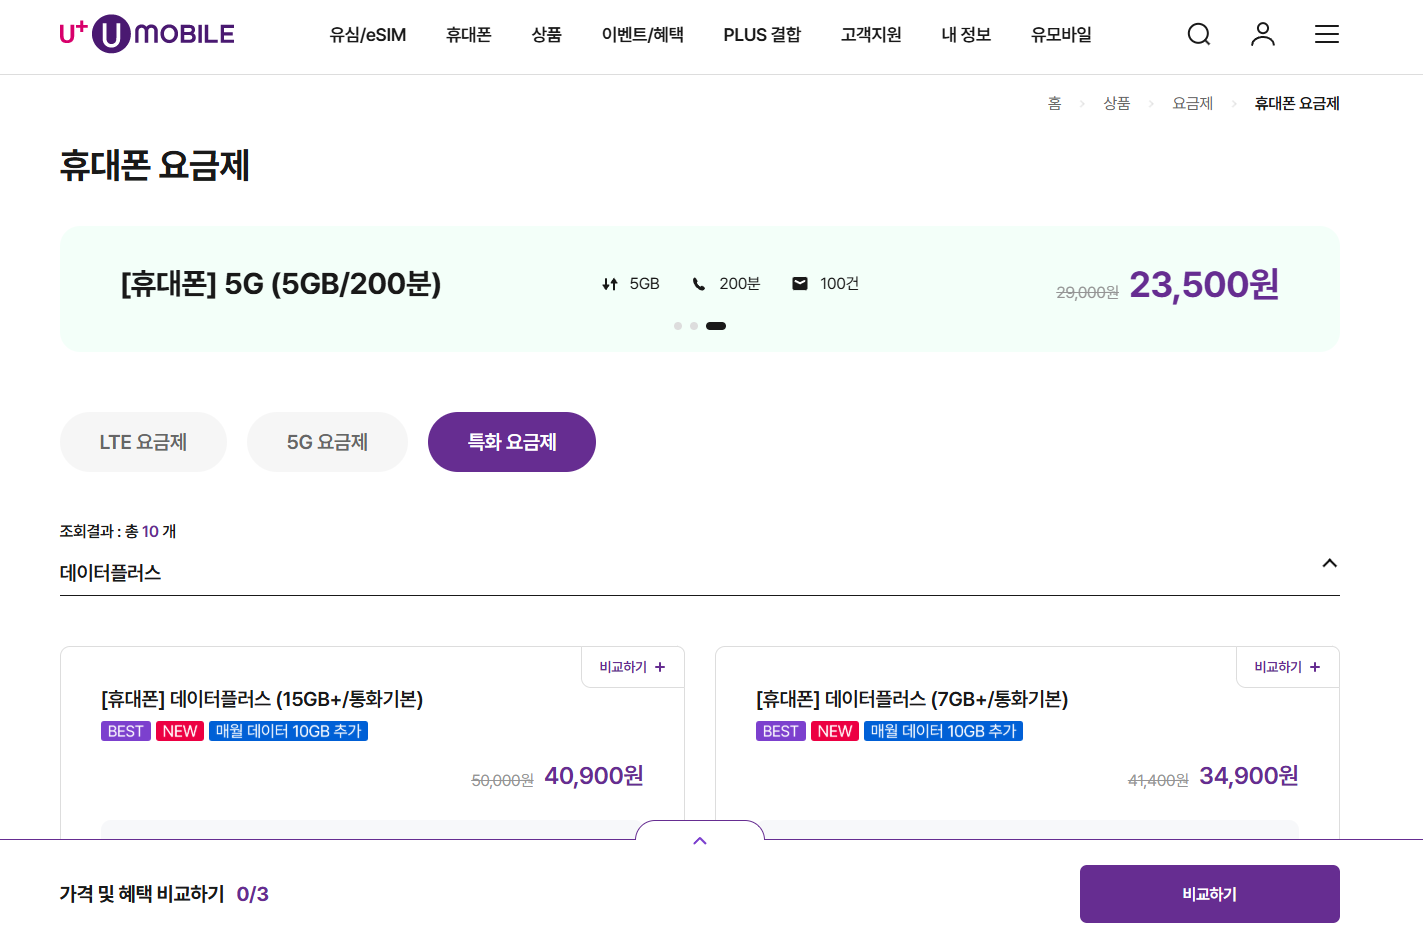Viewport: 1423px width, 945px height.
Task: Click the U+ U MOBILE logo
Action: (146, 33)
